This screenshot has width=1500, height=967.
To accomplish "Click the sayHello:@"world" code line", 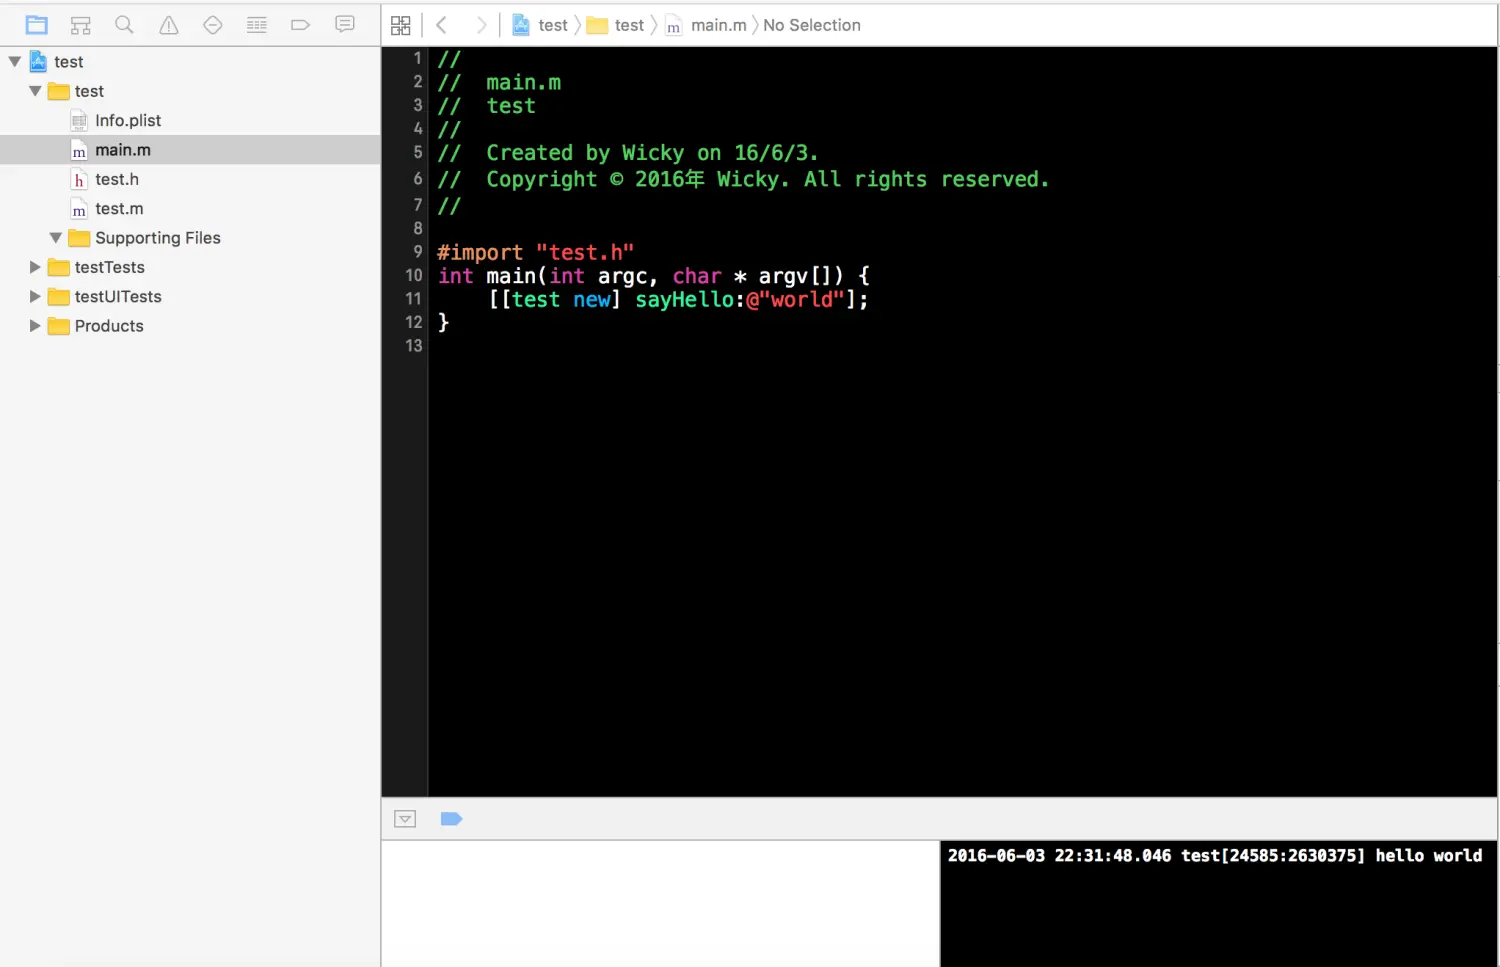I will click(x=678, y=299).
